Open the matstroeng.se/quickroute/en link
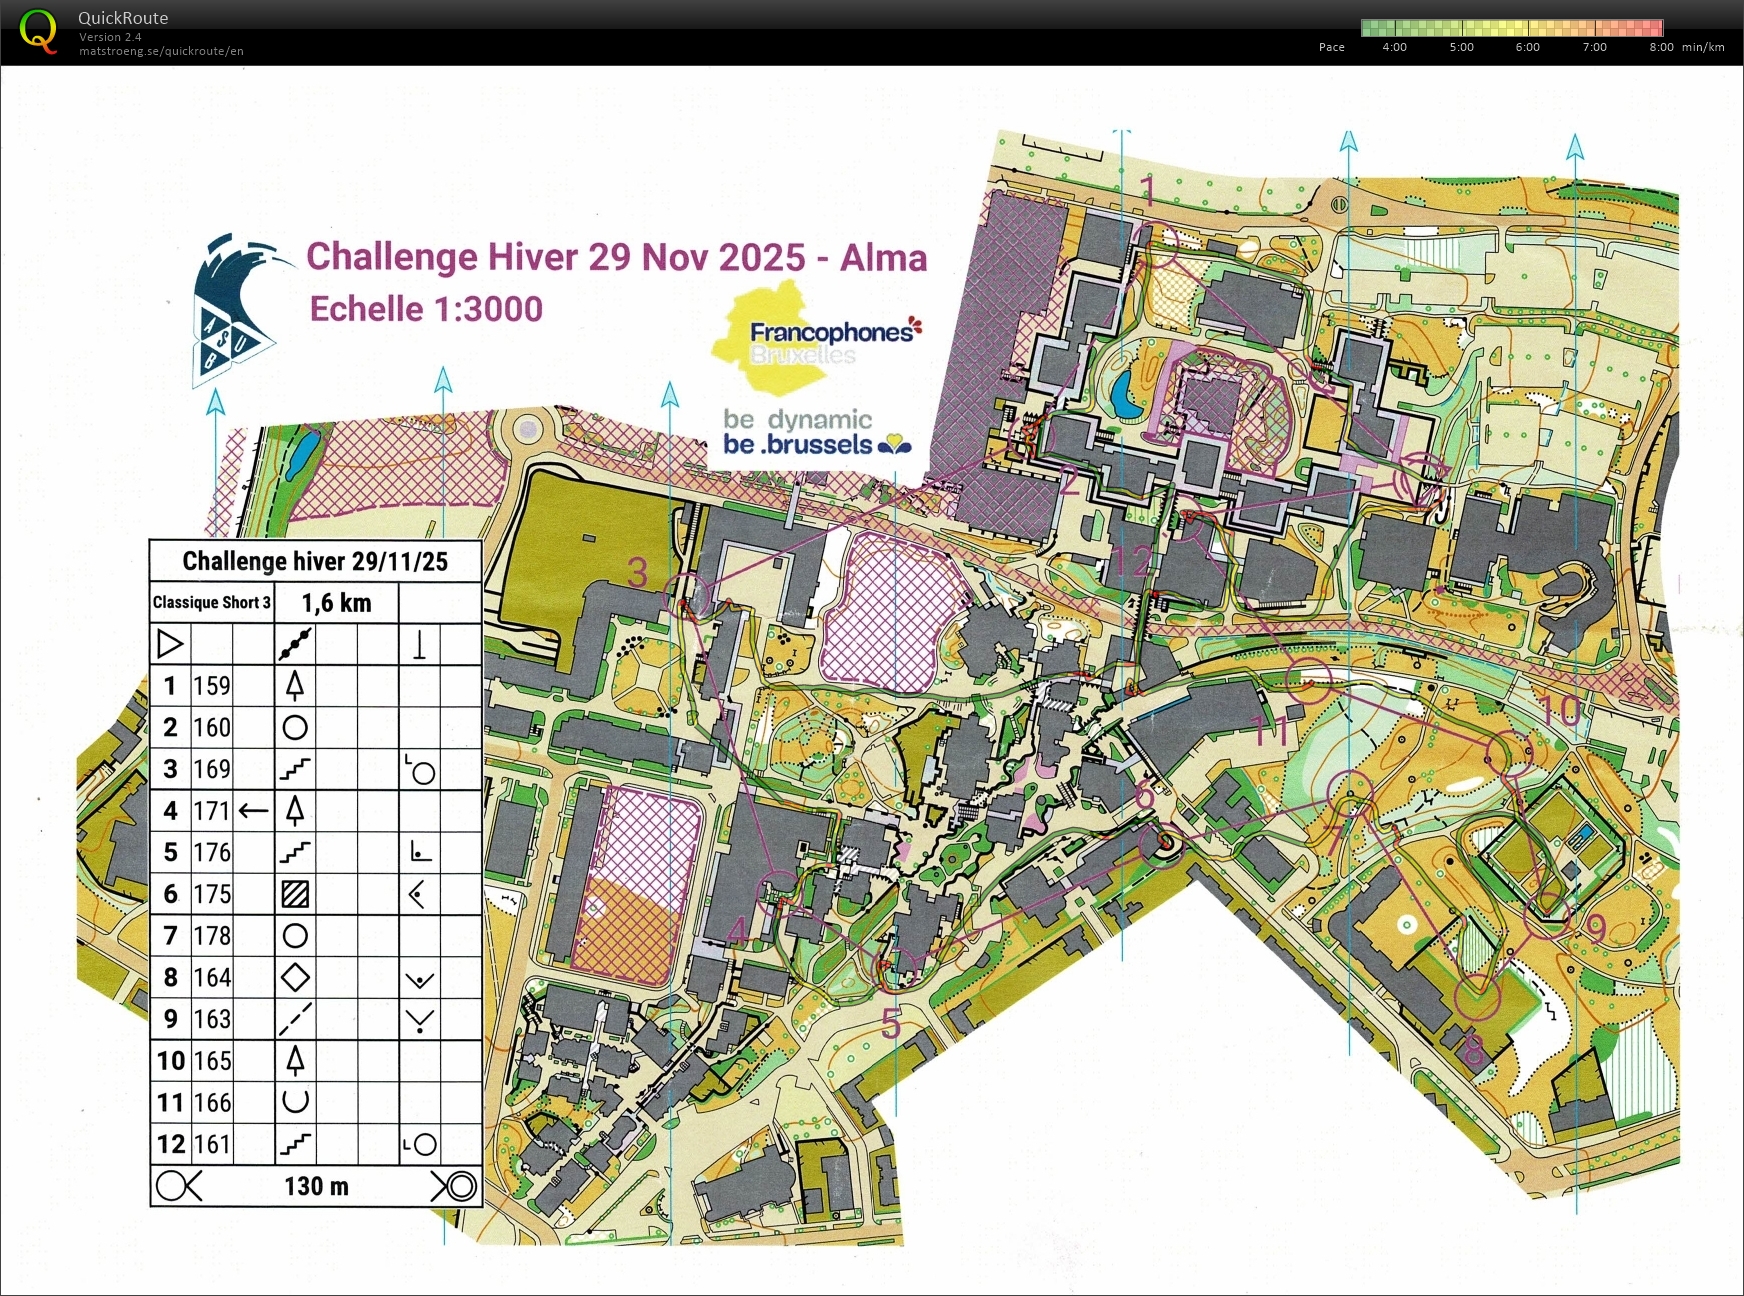The image size is (1744, 1296). pyautogui.click(x=161, y=51)
